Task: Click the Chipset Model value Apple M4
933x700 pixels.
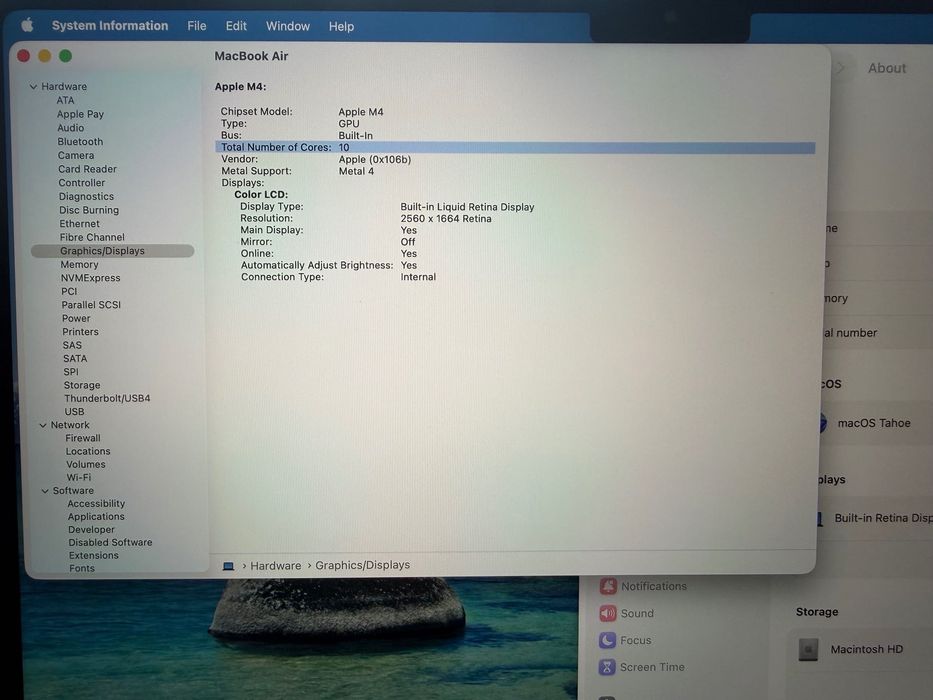Action: click(x=361, y=112)
